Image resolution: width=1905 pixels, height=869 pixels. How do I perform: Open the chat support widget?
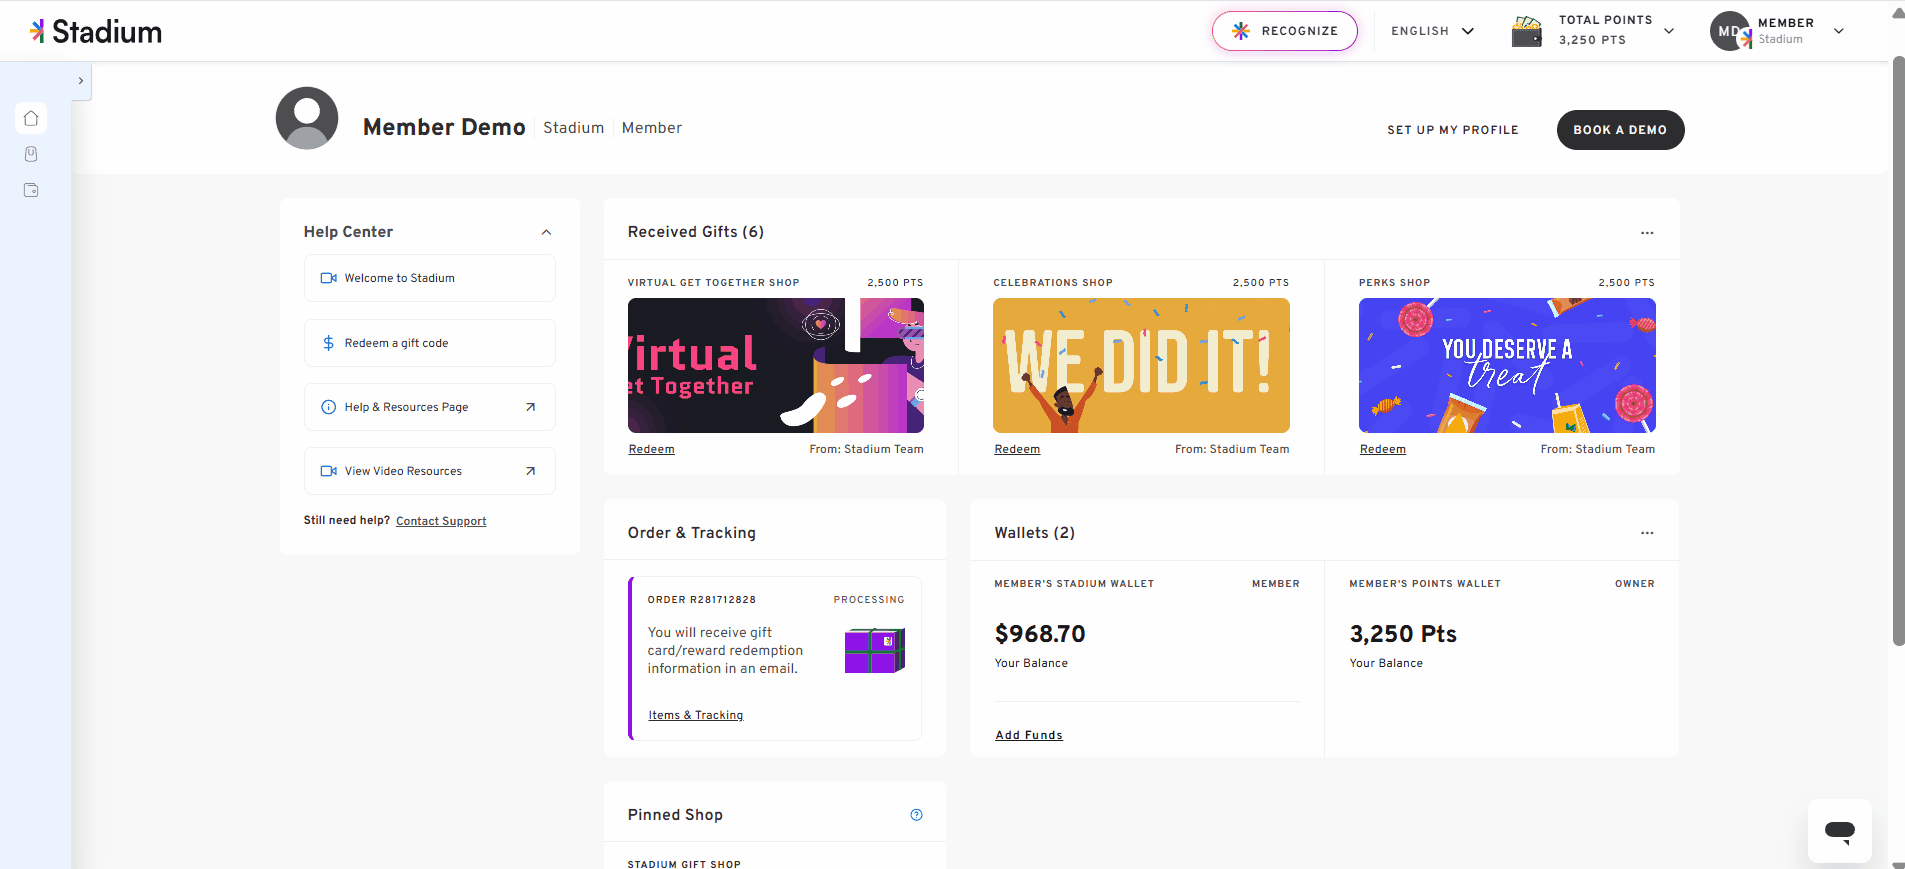pos(1840,831)
